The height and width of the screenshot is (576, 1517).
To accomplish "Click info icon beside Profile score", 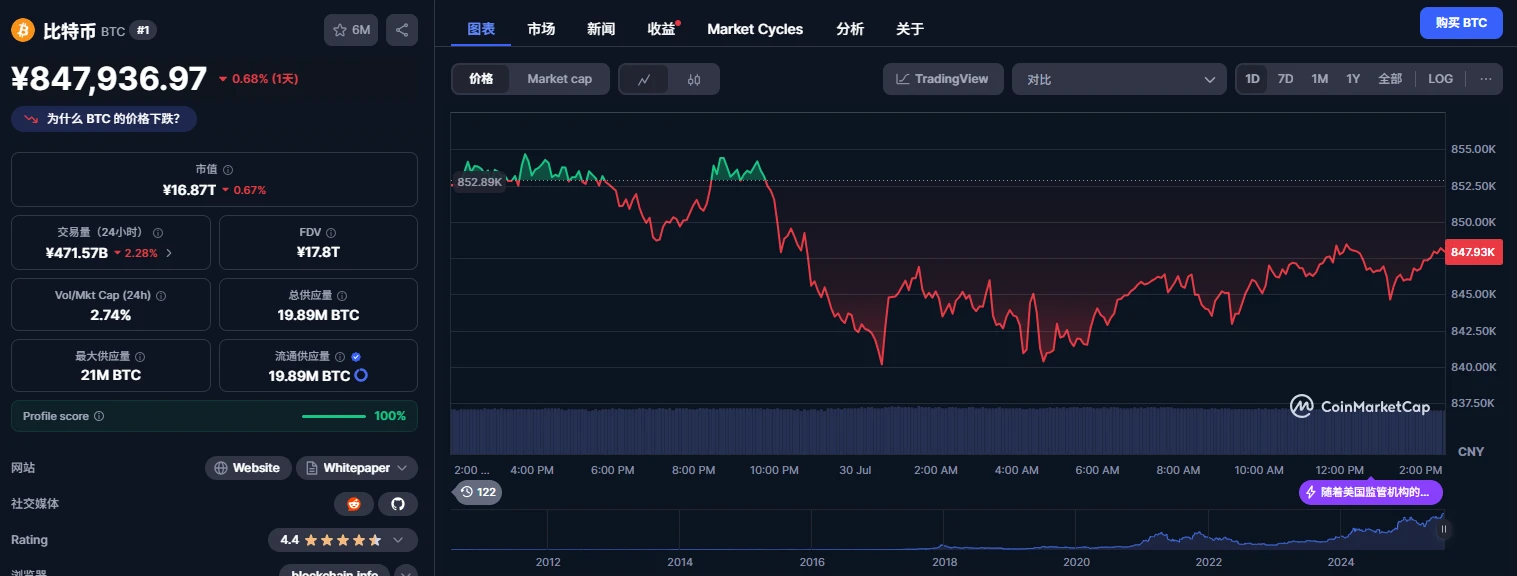I will click(x=99, y=416).
